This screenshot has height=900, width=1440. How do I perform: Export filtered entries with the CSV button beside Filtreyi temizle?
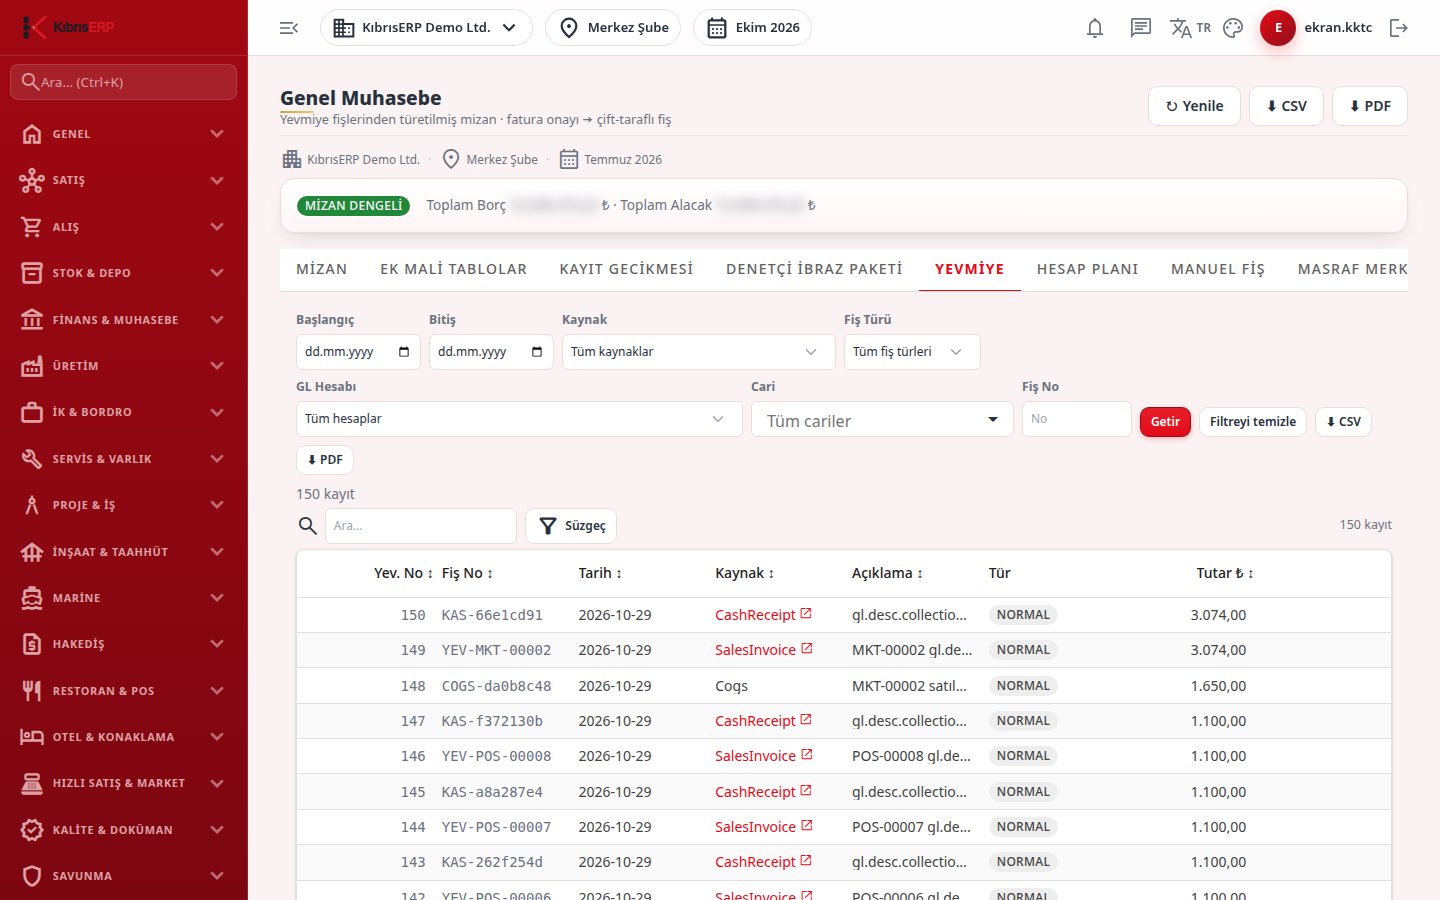1343,422
